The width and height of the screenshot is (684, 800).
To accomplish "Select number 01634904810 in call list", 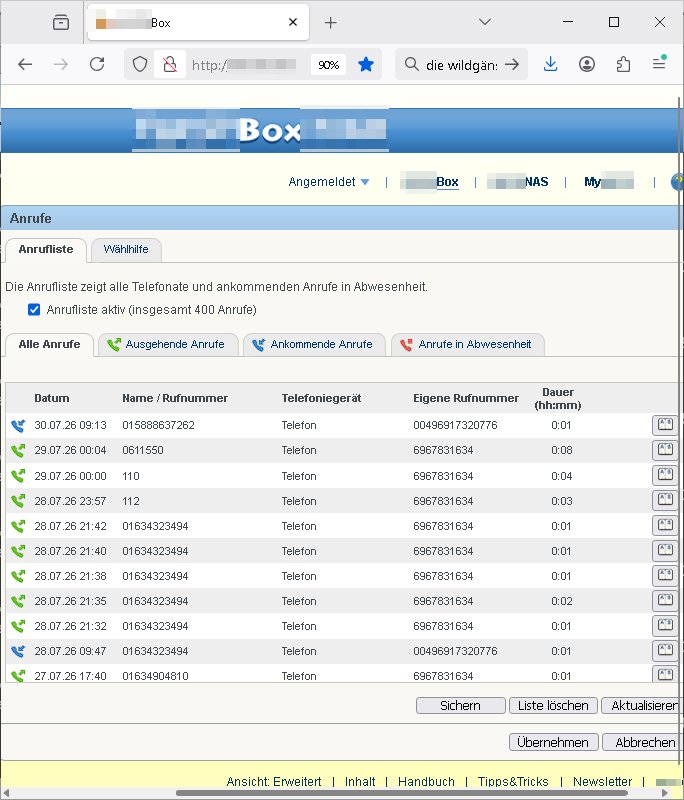I will click(x=156, y=676).
